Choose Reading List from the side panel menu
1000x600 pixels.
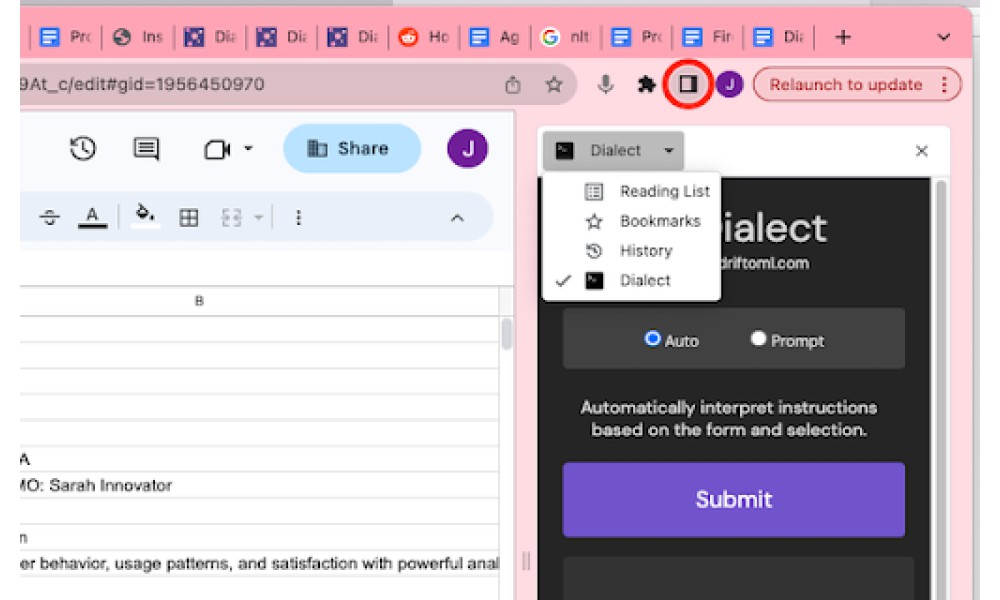pyautogui.click(x=632, y=191)
